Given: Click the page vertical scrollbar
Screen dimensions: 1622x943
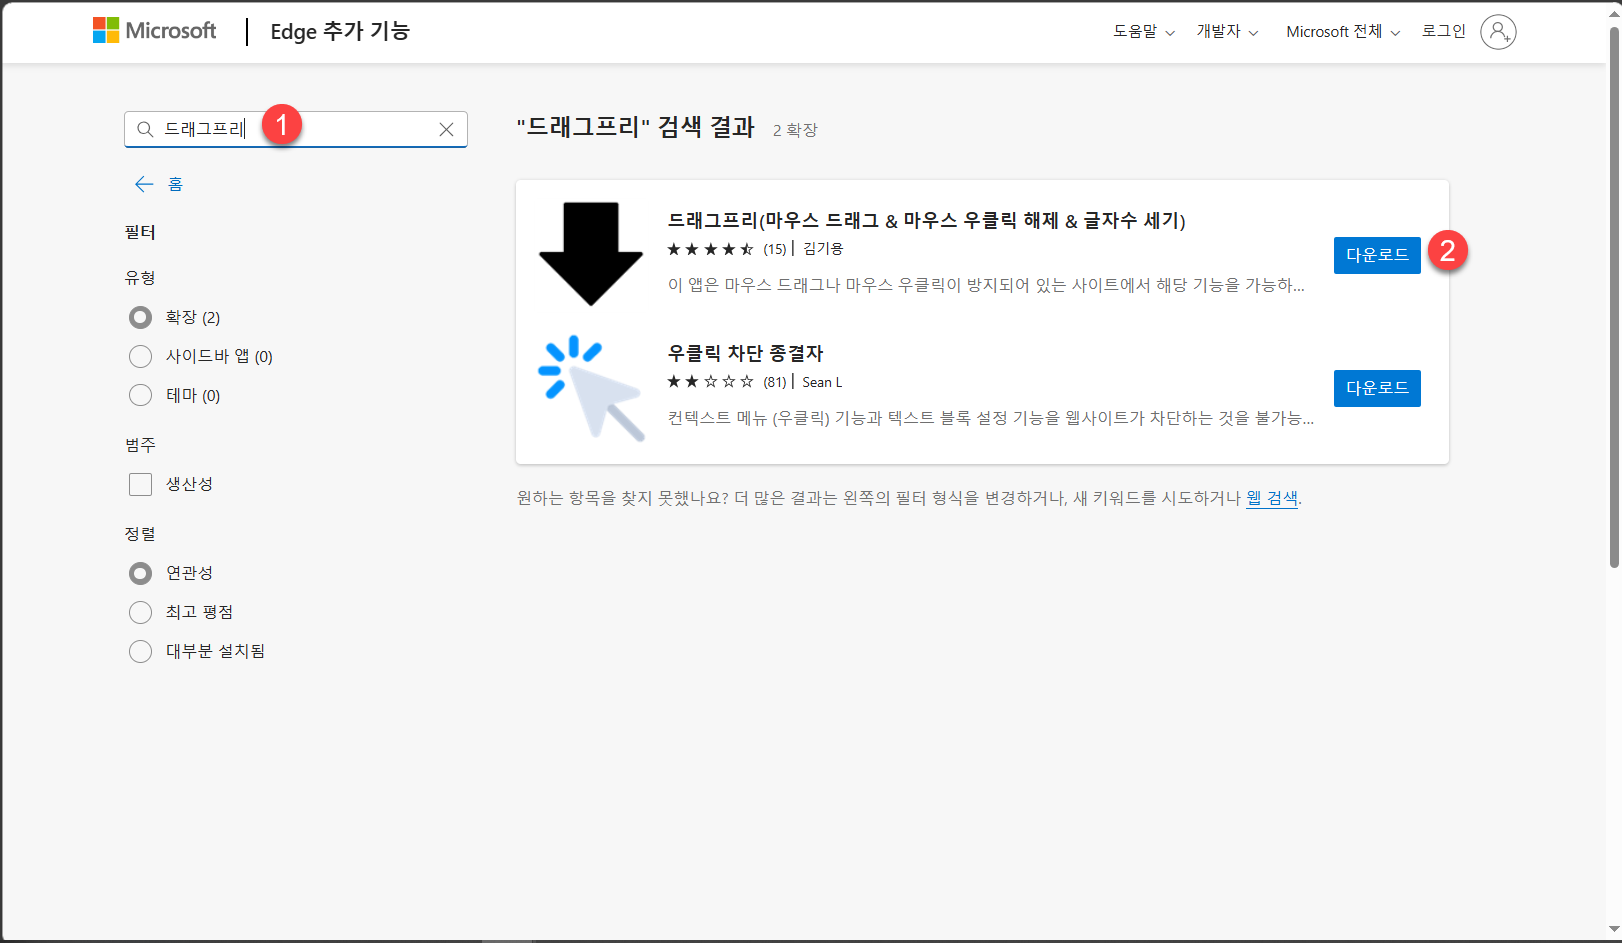Looking at the screenshot, I should pos(1613,296).
